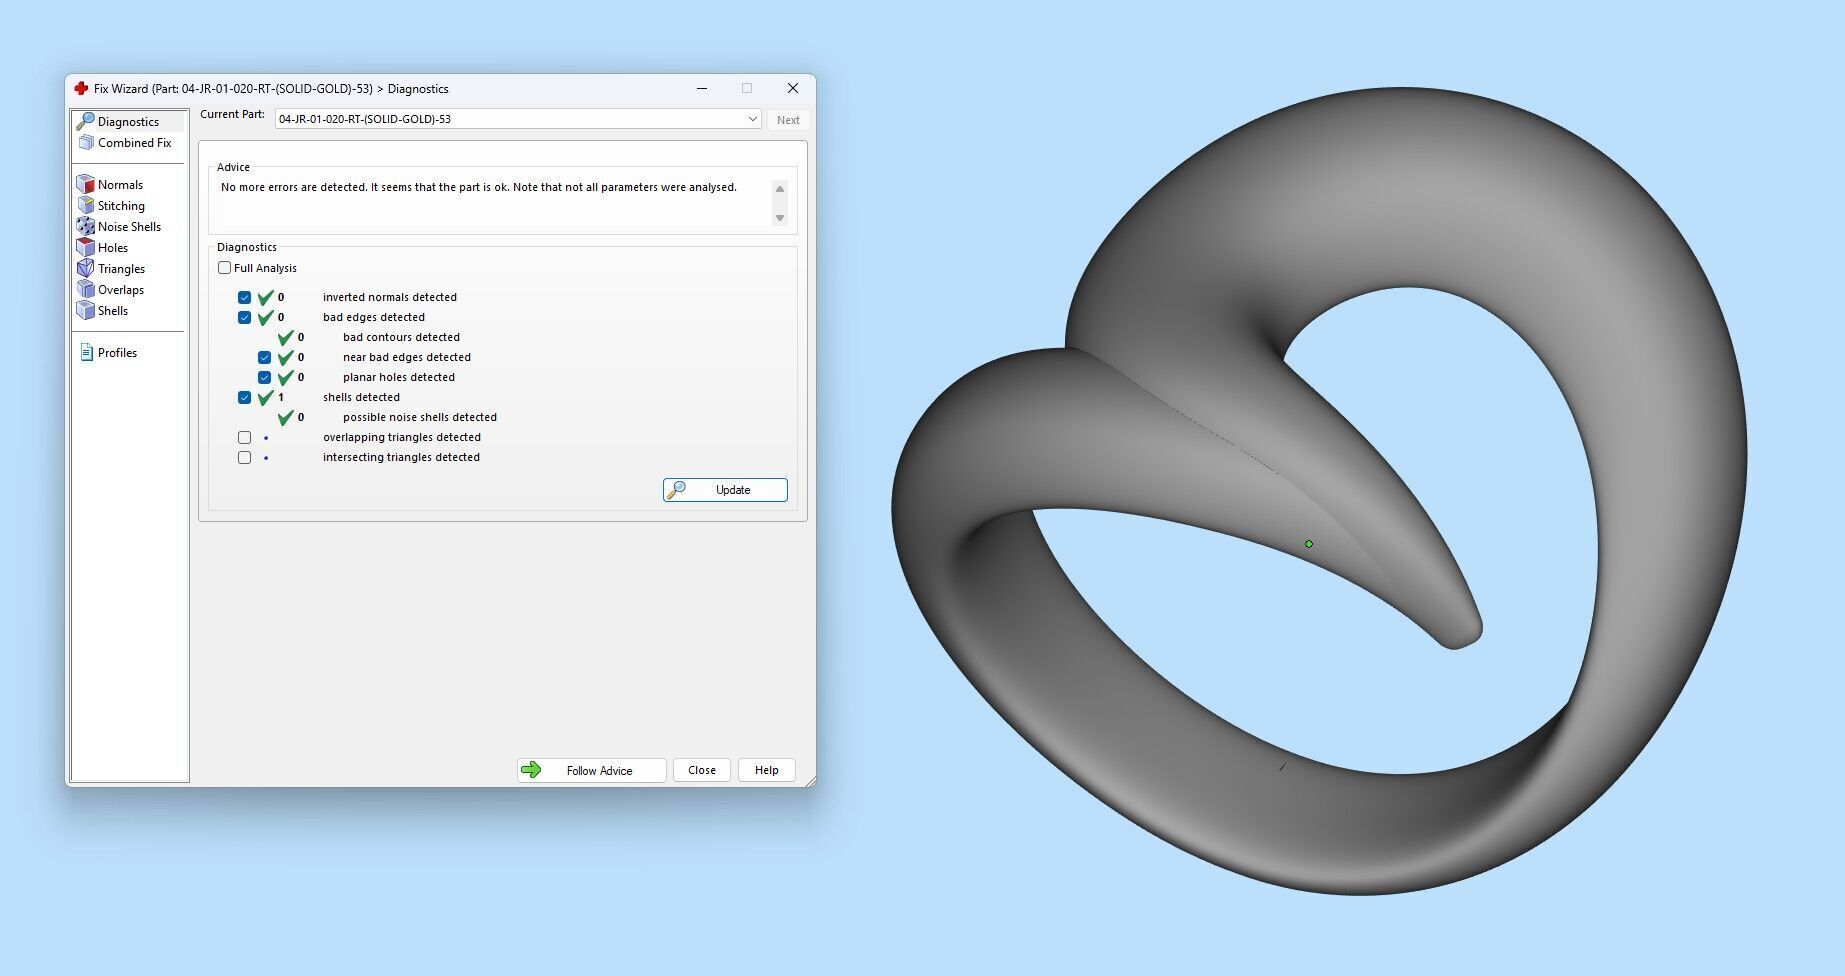The width and height of the screenshot is (1845, 976).
Task: Select the Holes page
Action: click(x=113, y=248)
